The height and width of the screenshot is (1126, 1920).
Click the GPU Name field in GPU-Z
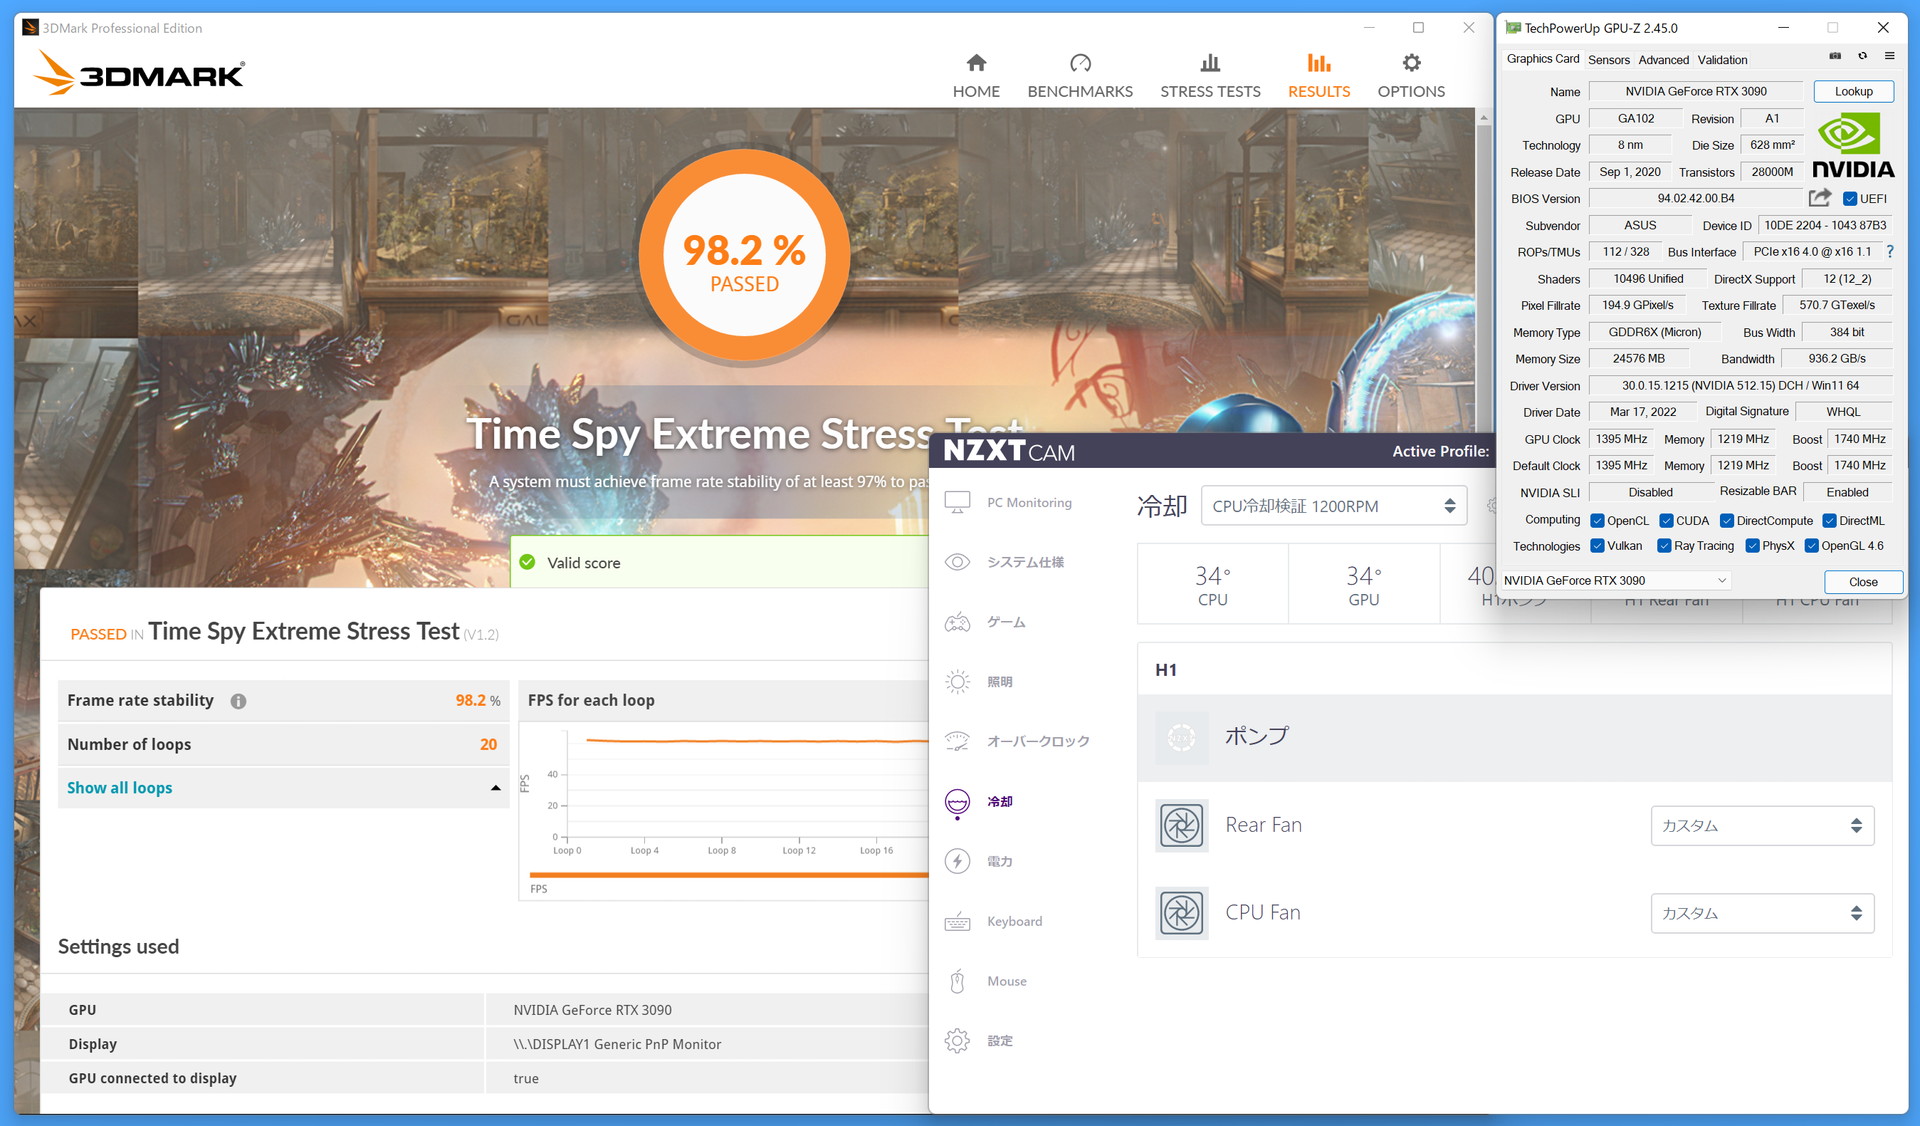tap(1695, 91)
